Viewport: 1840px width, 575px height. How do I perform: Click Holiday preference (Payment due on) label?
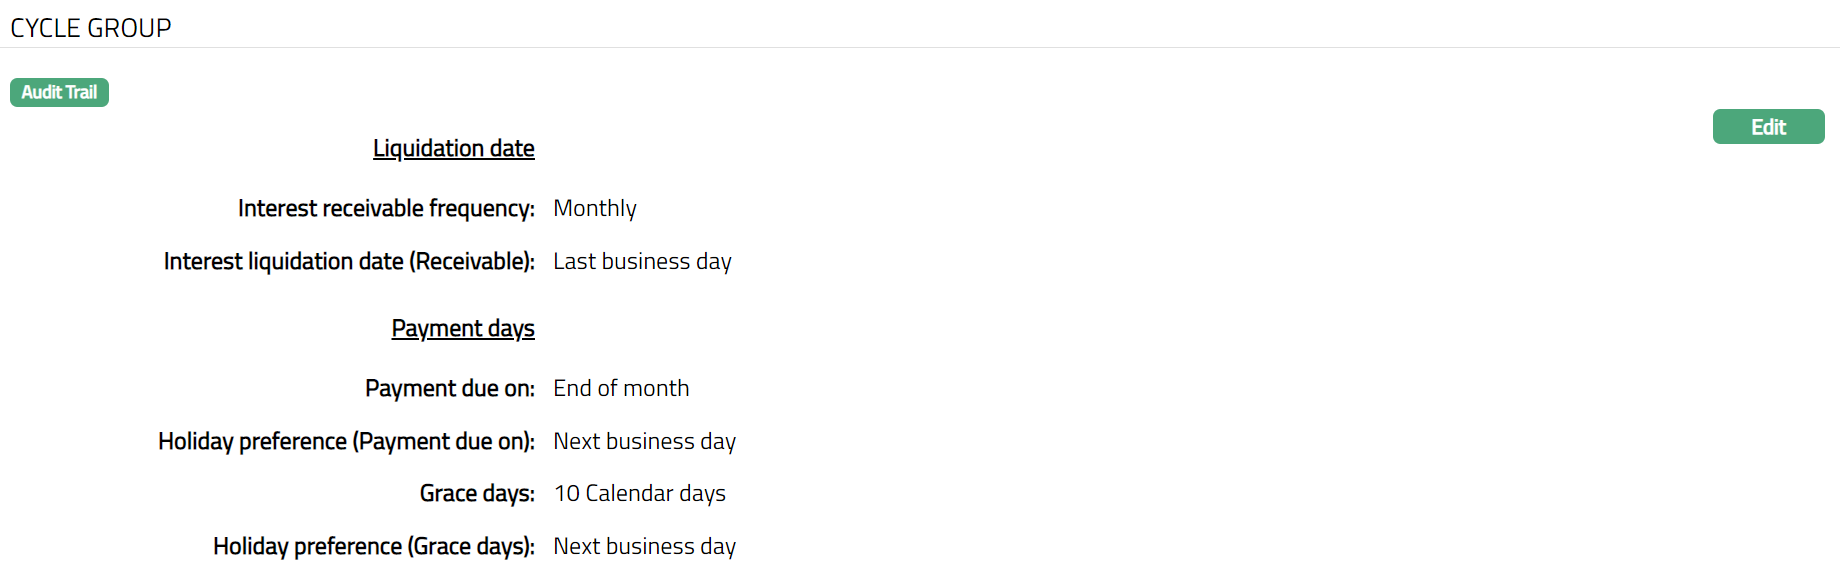click(345, 442)
